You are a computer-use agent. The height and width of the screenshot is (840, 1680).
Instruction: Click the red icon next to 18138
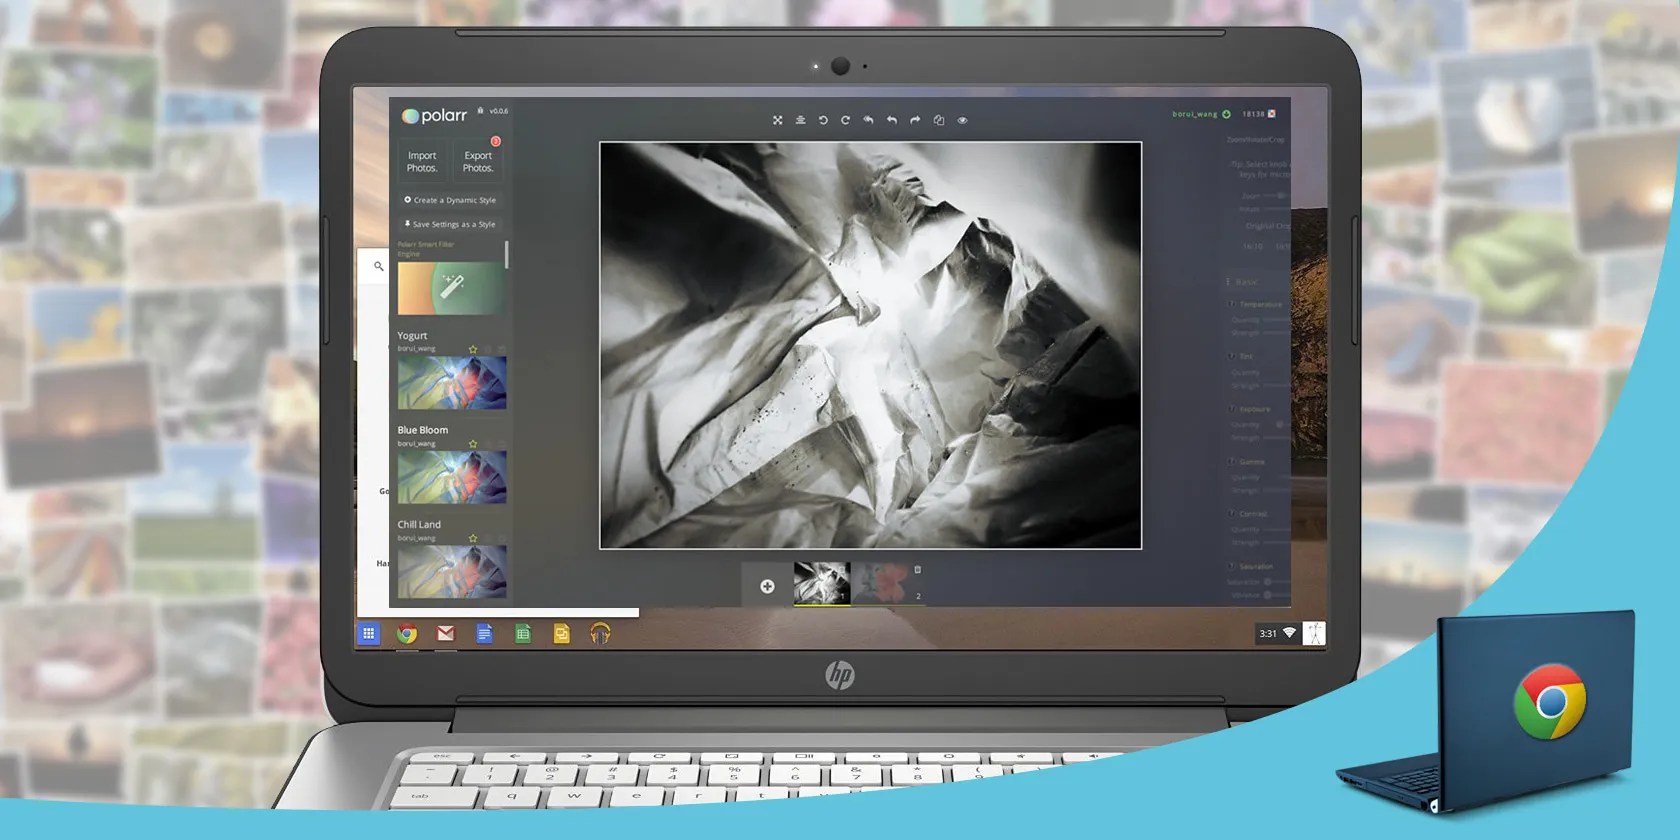pos(1272,114)
